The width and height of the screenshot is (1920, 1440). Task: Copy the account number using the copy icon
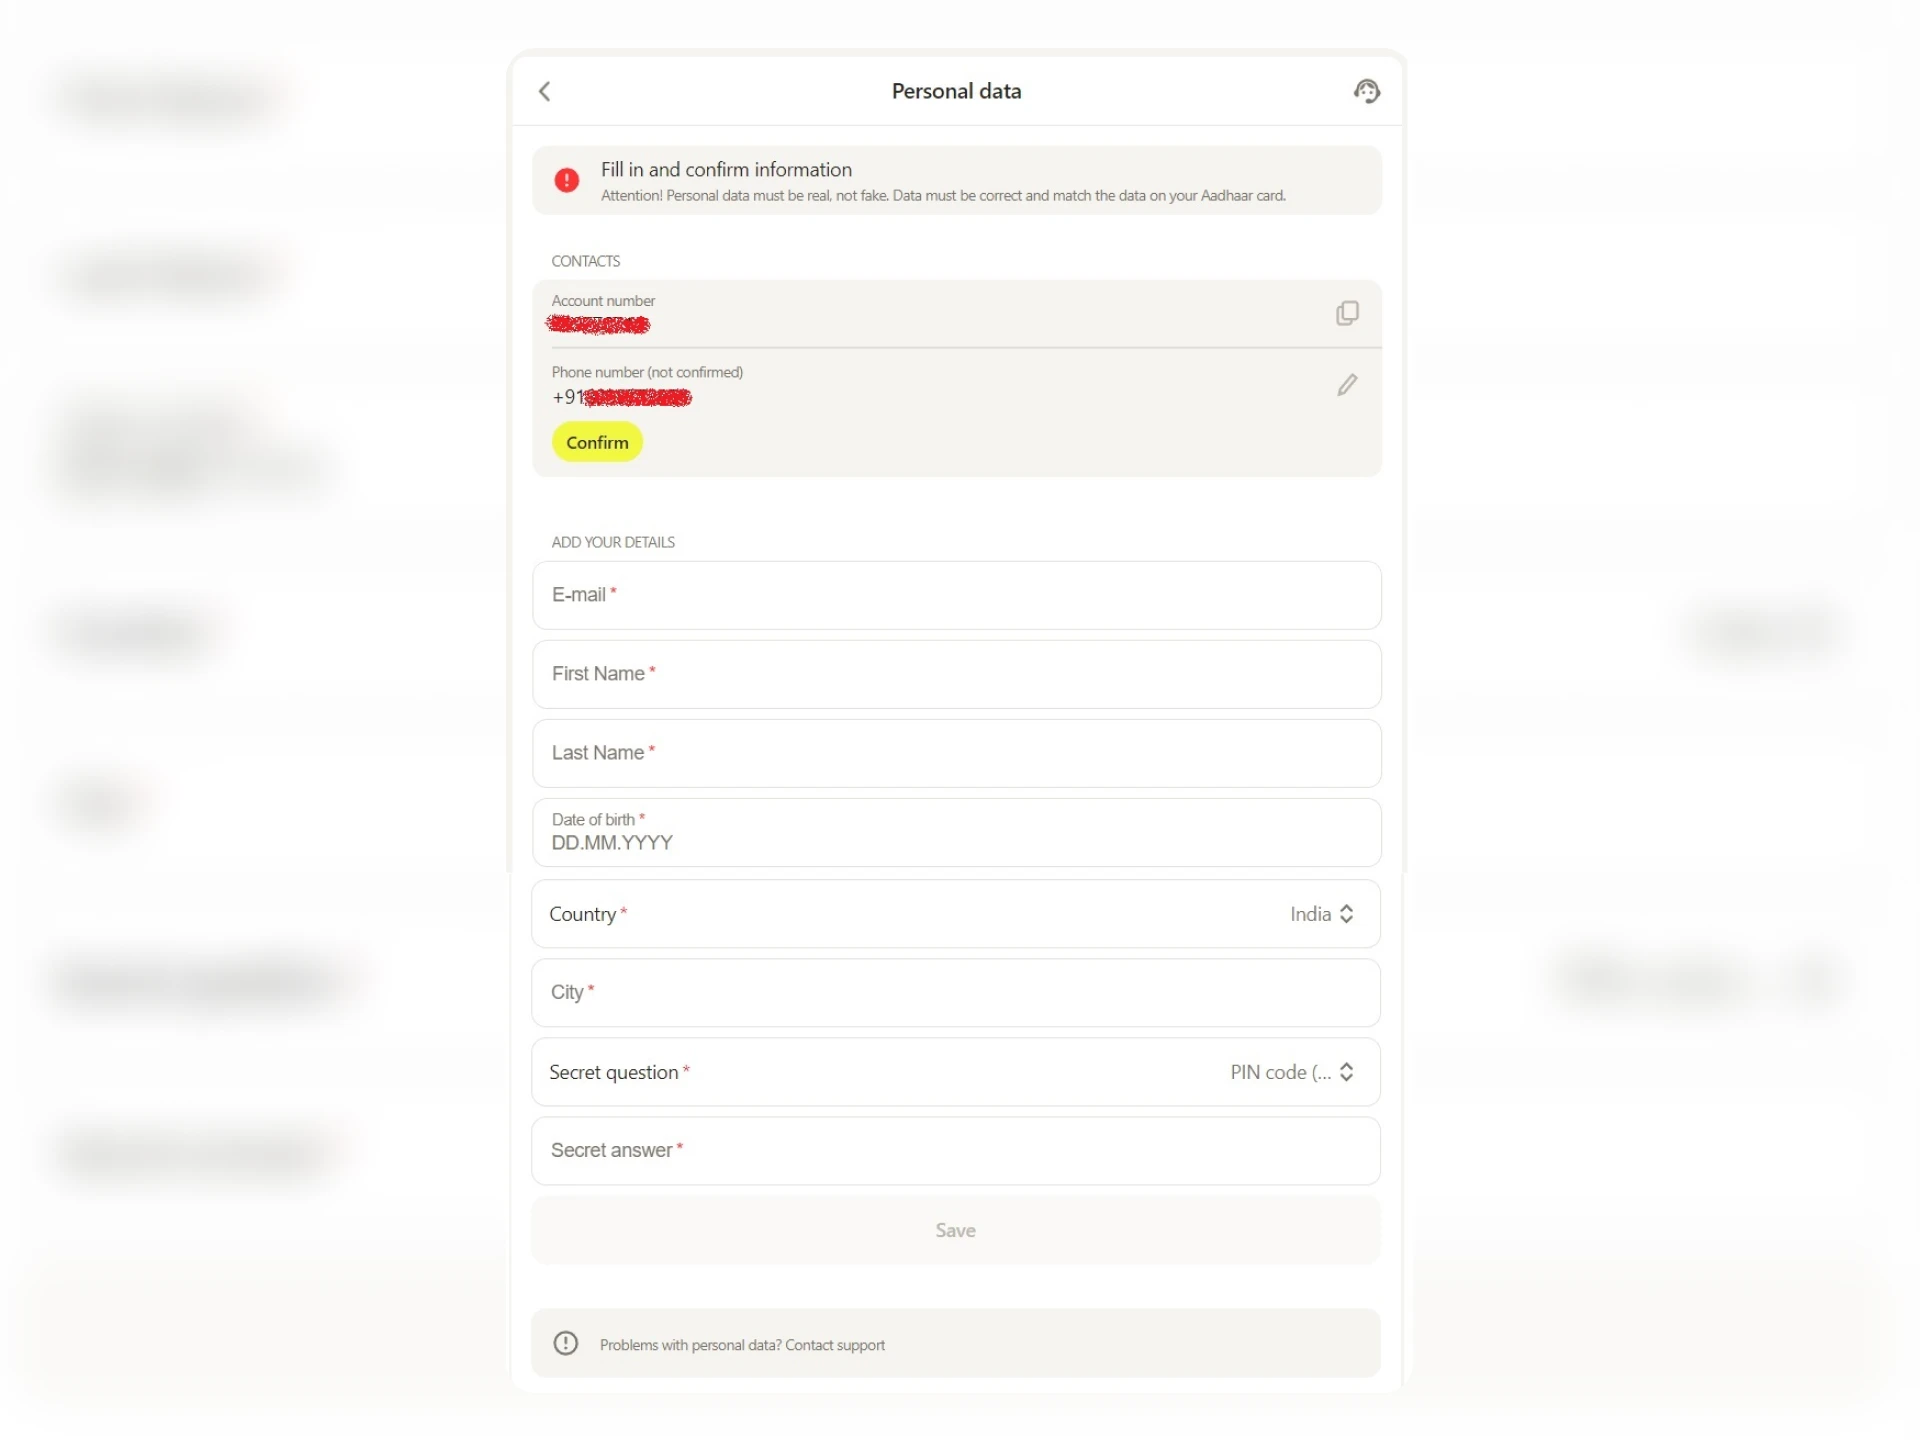click(1347, 313)
